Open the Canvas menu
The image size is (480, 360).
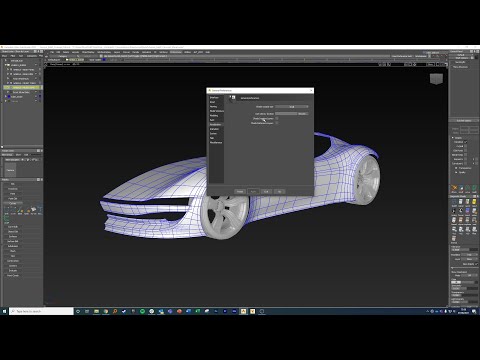click(126, 52)
